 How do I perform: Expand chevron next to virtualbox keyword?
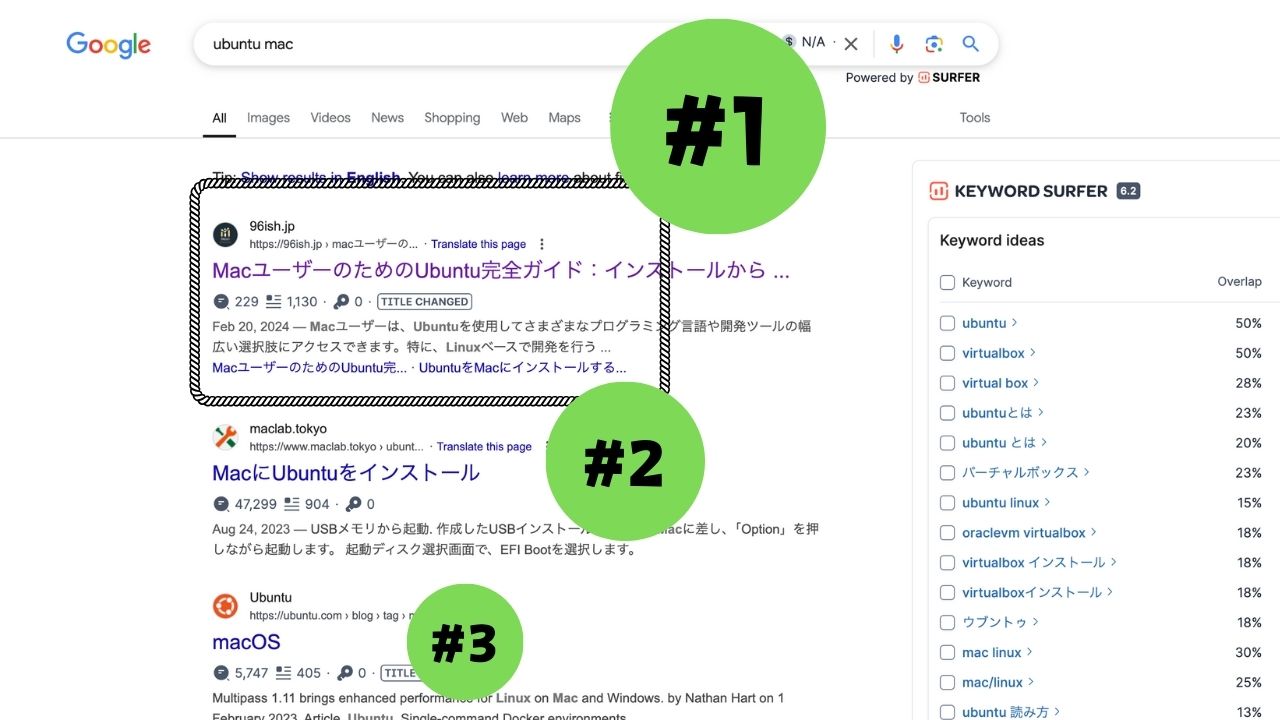pyautogui.click(x=1033, y=353)
